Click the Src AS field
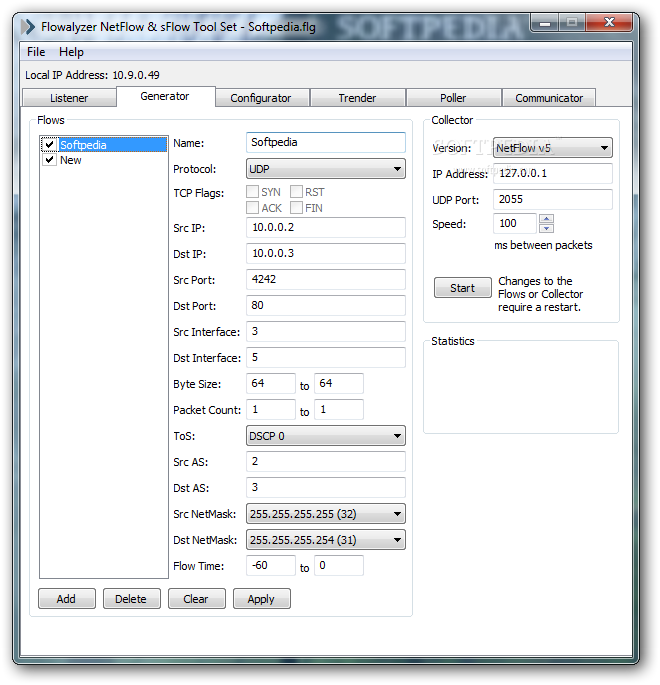This screenshot has width=660, height=685. click(x=326, y=461)
